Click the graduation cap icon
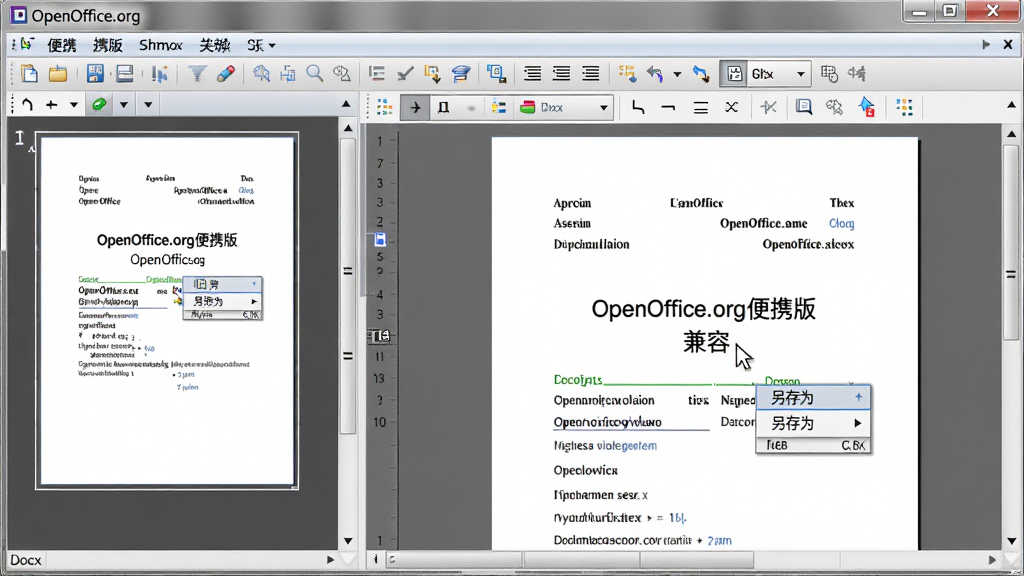 [461, 74]
